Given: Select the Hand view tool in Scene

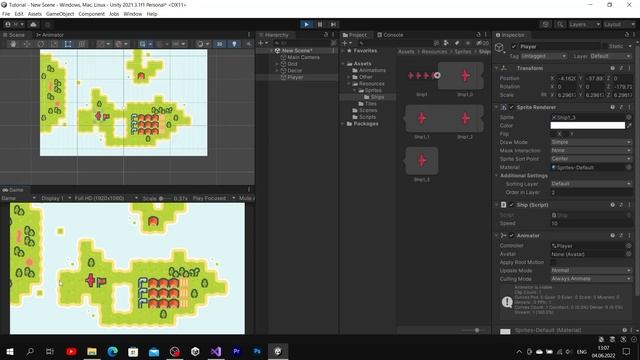Looking at the screenshot, I should tap(13, 44).
